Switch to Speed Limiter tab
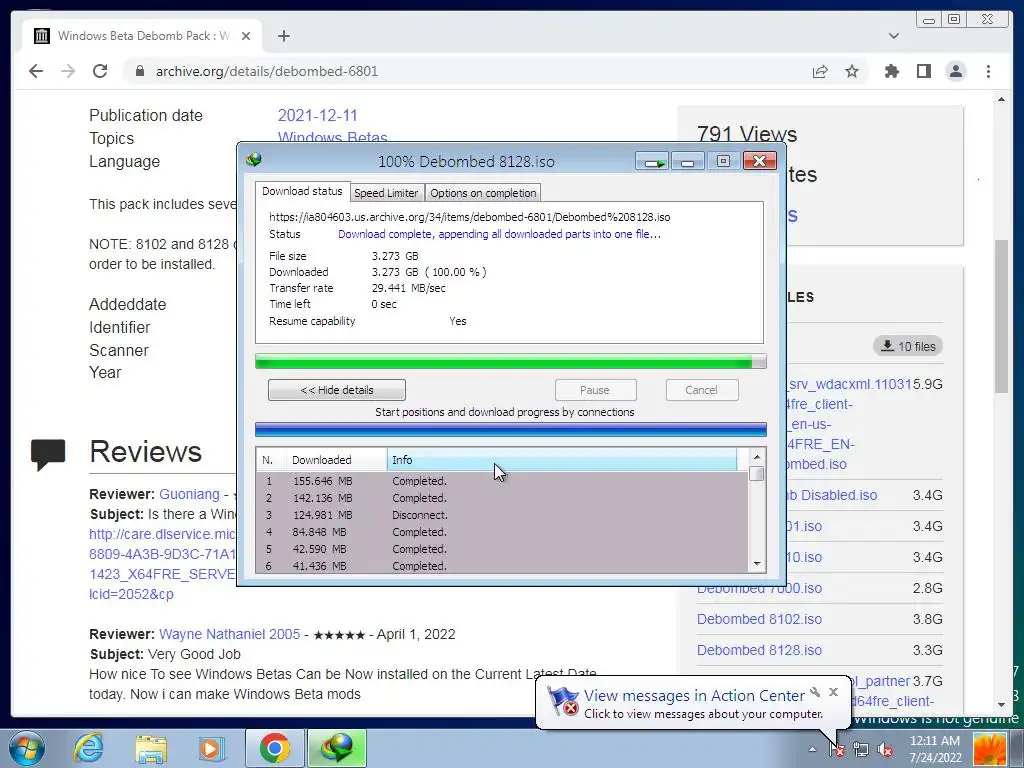Screen dimensions: 1024x768 [x=386, y=193]
